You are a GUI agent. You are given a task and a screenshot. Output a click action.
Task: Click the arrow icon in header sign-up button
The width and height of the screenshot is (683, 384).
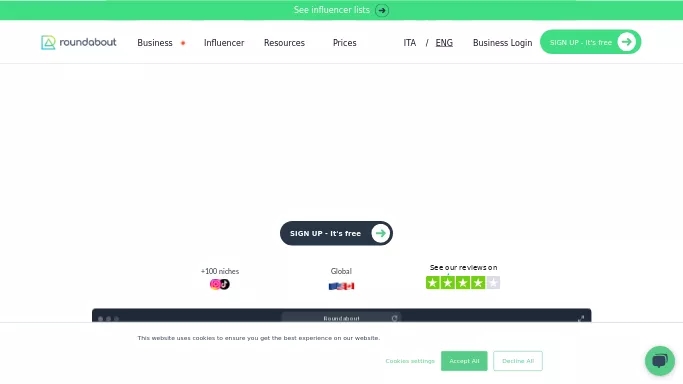tap(626, 42)
